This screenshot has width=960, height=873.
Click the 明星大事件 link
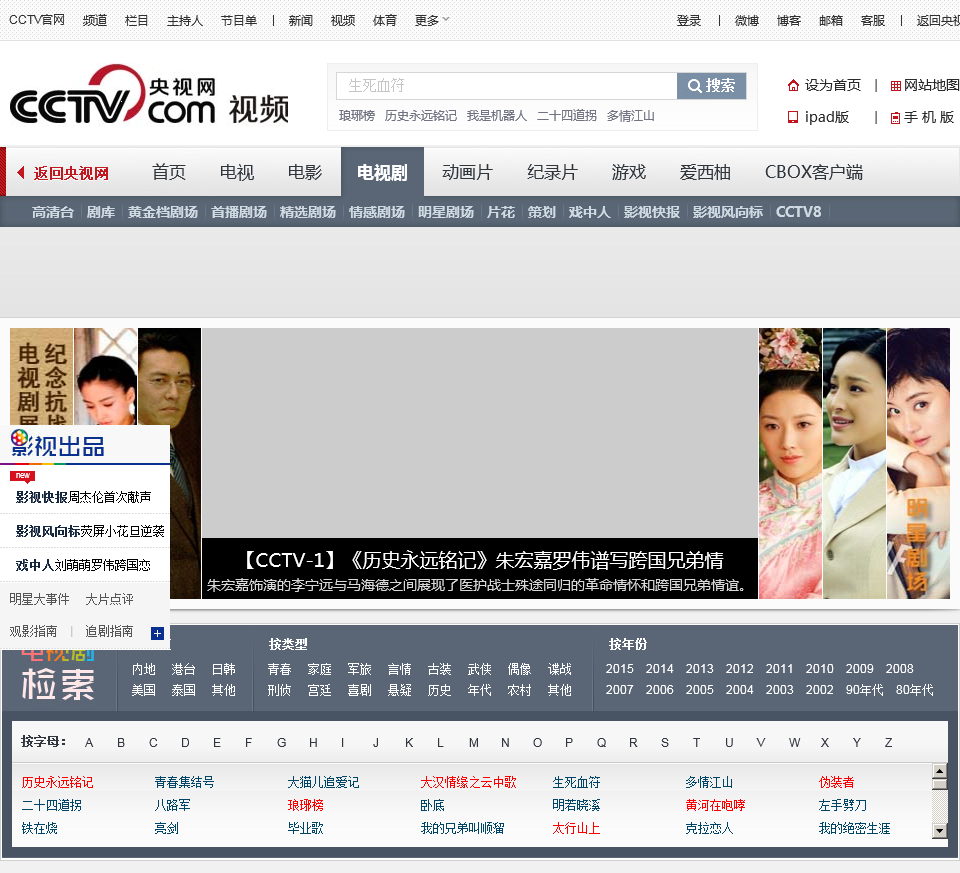[39, 599]
